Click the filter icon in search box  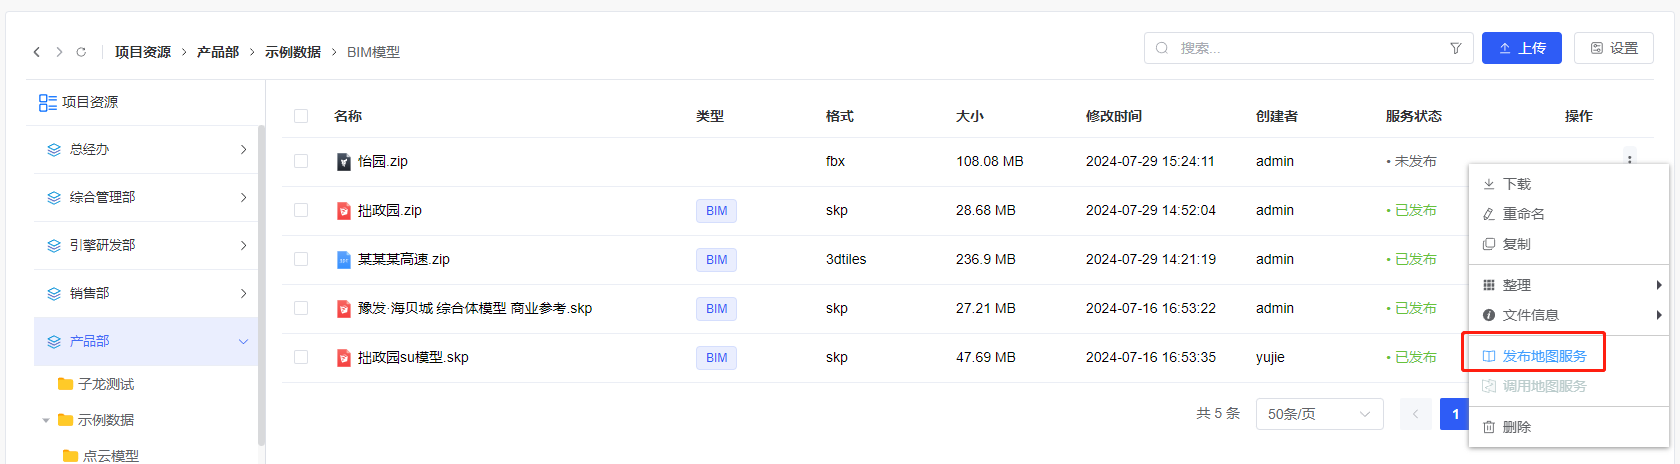coord(1455,48)
